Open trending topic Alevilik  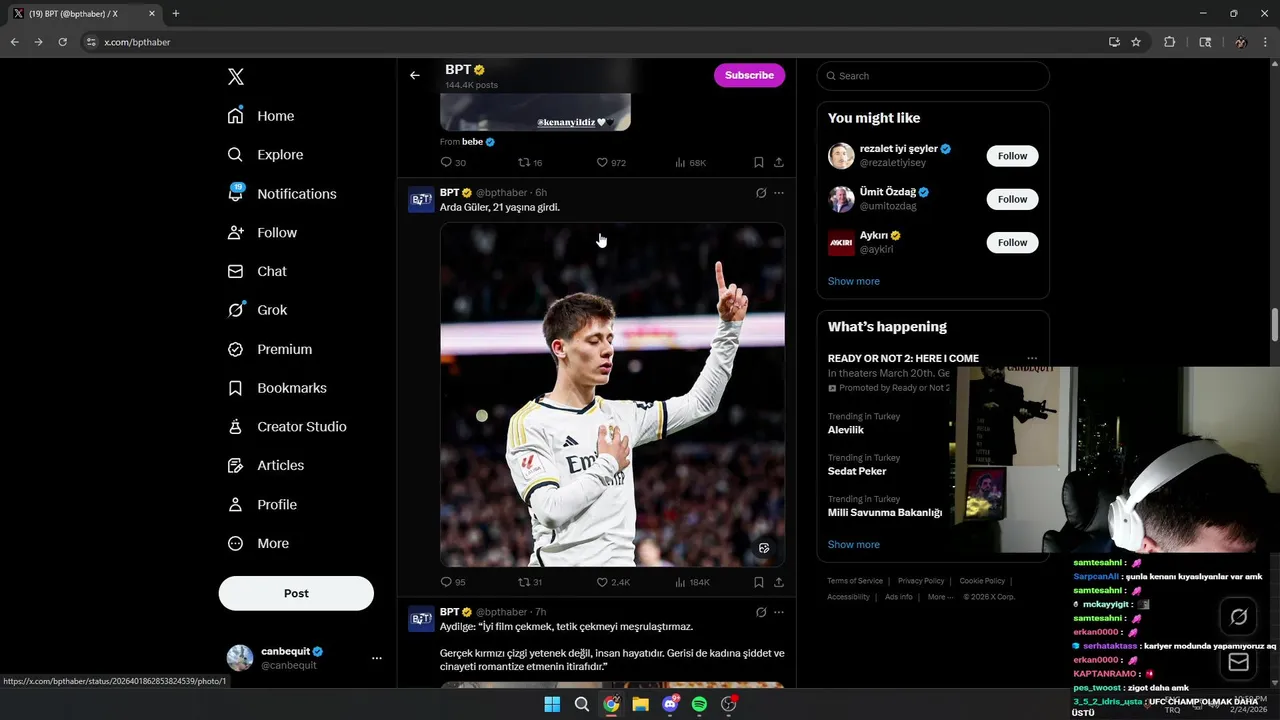click(845, 430)
